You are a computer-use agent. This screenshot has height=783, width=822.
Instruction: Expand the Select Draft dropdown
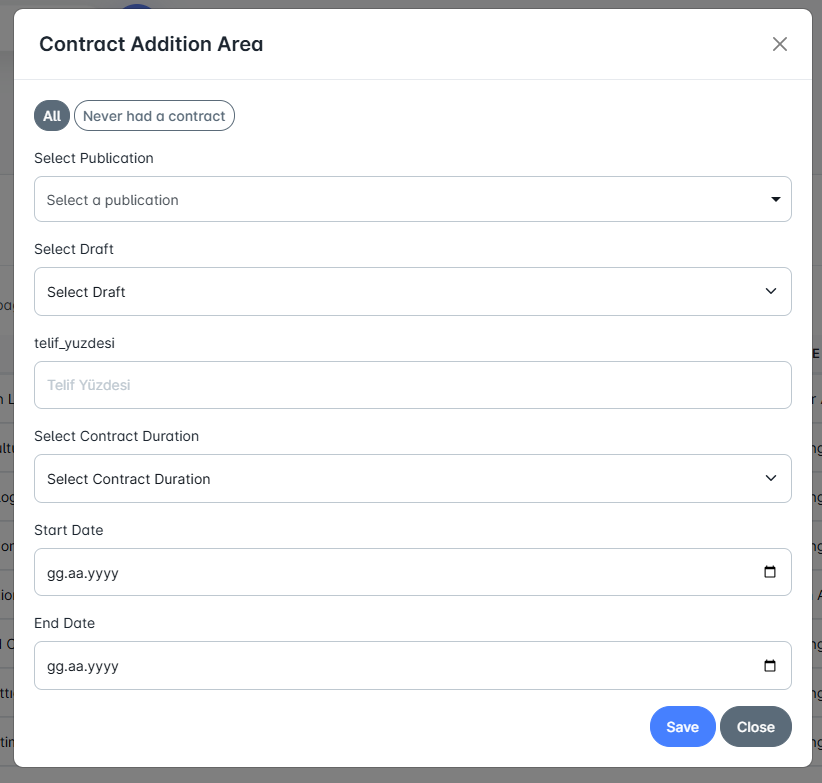pos(400,291)
